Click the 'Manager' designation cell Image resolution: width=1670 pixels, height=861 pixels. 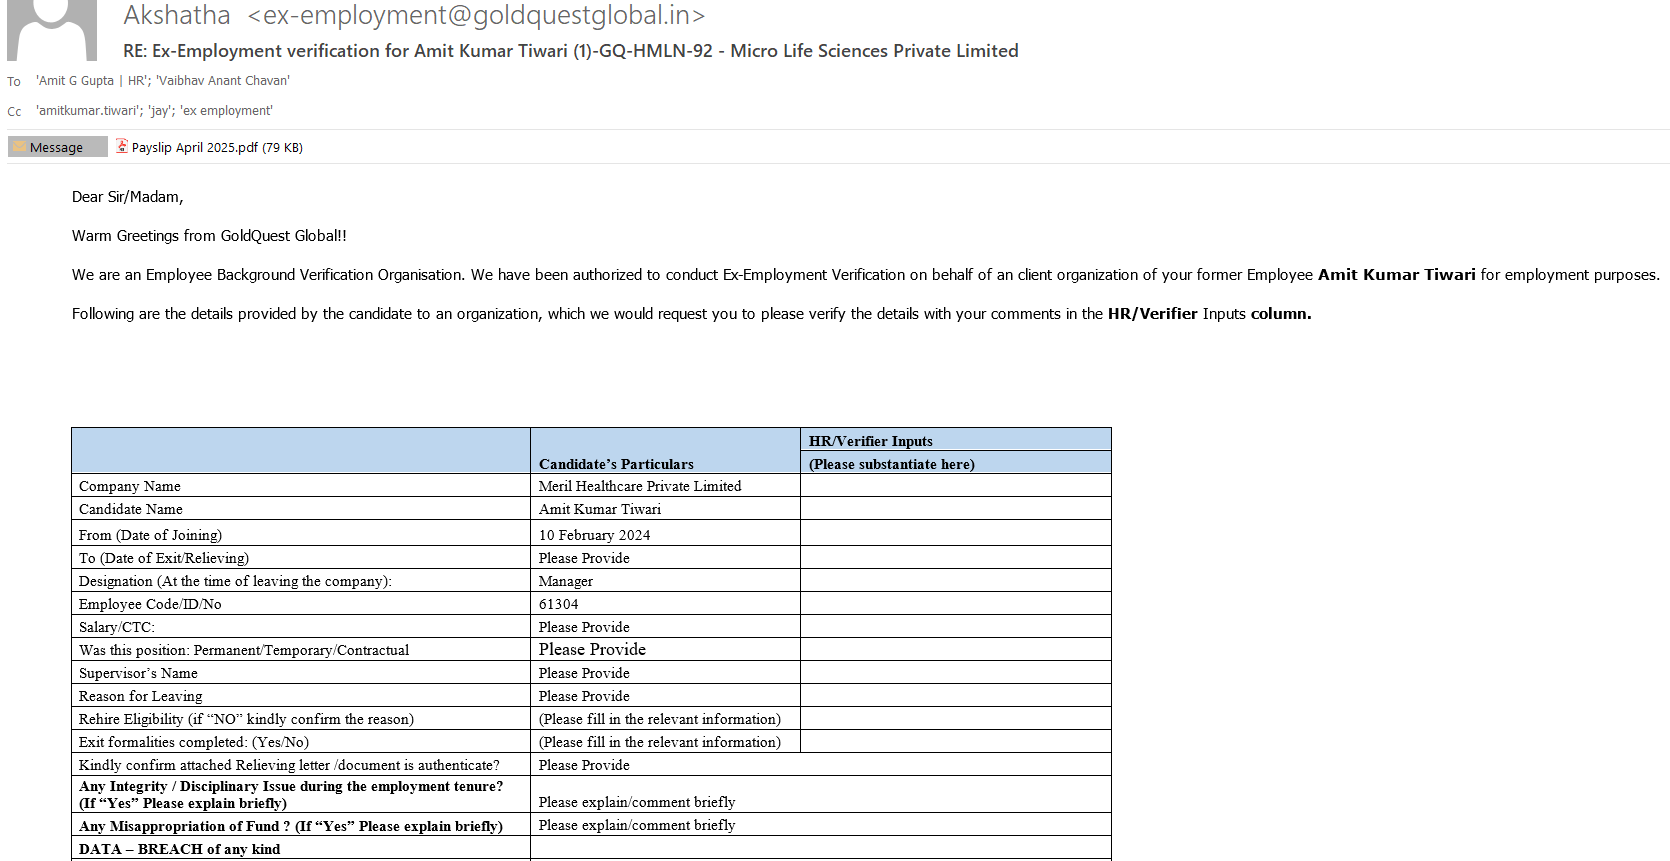[x=566, y=581]
